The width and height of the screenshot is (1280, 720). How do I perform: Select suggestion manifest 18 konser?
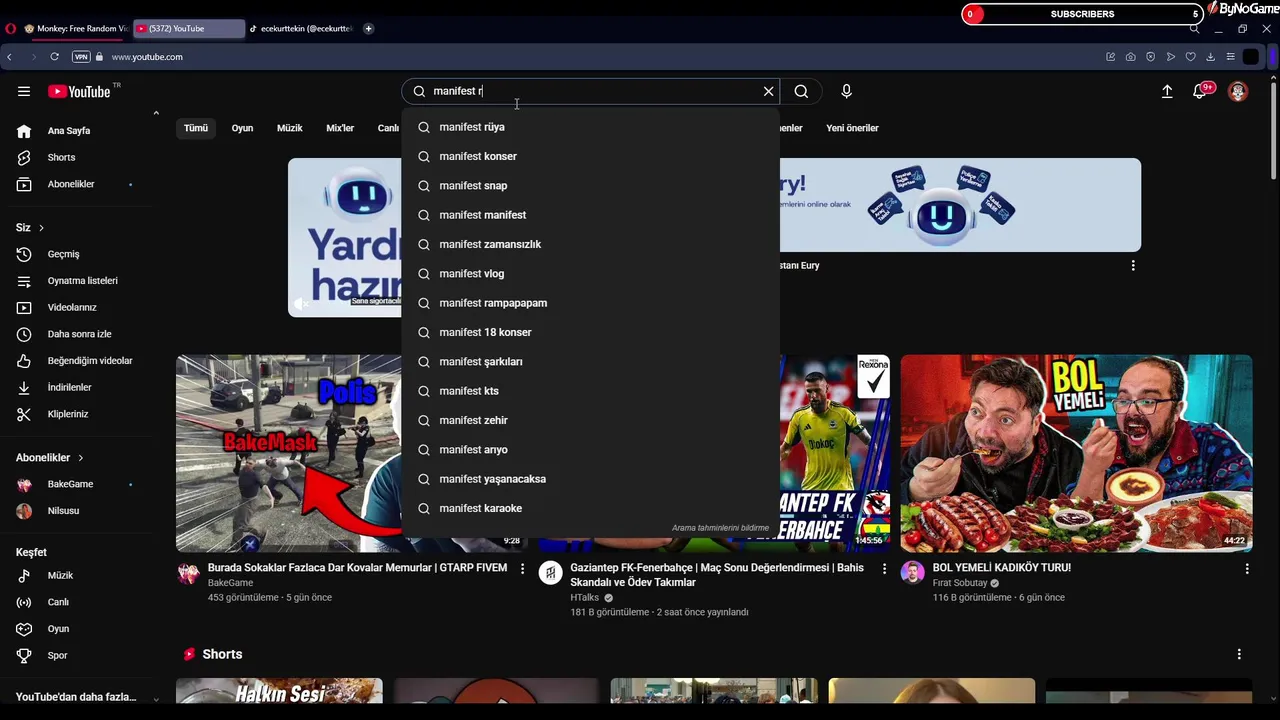coord(590,332)
